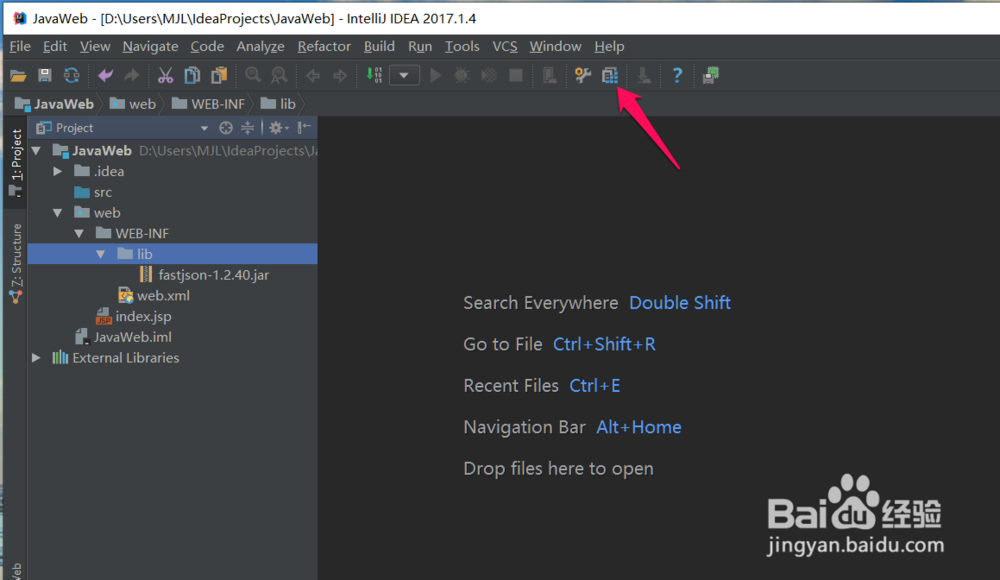Screen dimensions: 1000x580
Task: Open the Code menu
Action: [x=207, y=47]
